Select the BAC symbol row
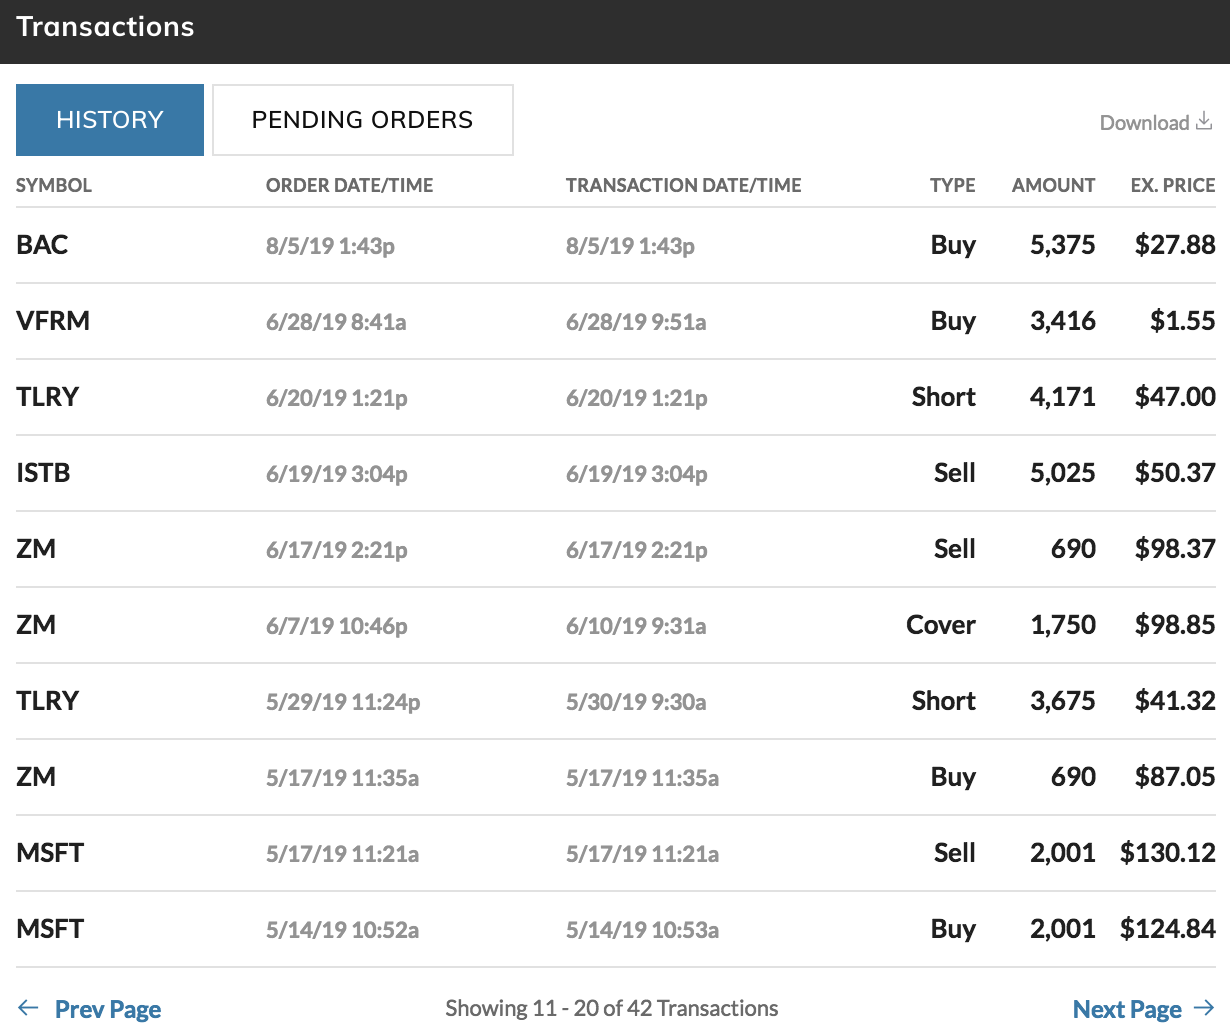 click(42, 245)
